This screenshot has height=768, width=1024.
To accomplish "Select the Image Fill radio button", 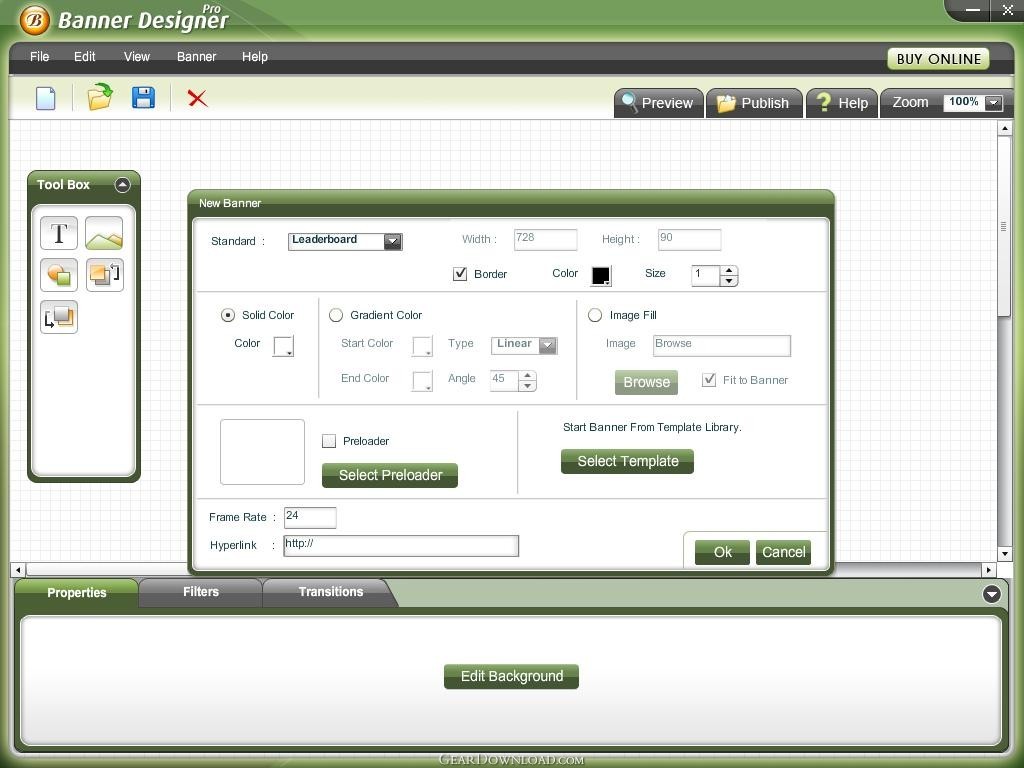I will (595, 315).
